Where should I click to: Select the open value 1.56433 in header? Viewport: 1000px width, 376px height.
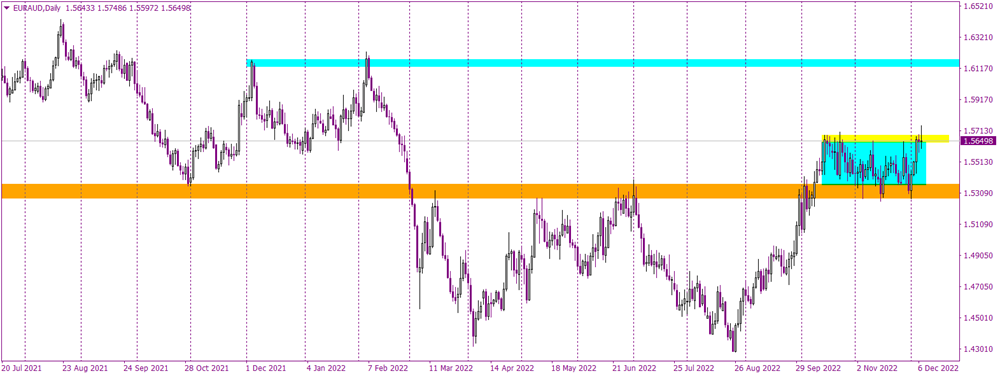(80, 7)
